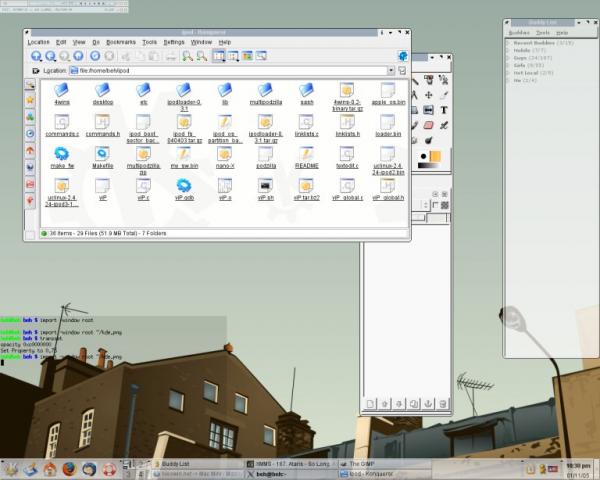Go up one directory in Konqueror
This screenshot has height=480, width=600.
(x=36, y=56)
